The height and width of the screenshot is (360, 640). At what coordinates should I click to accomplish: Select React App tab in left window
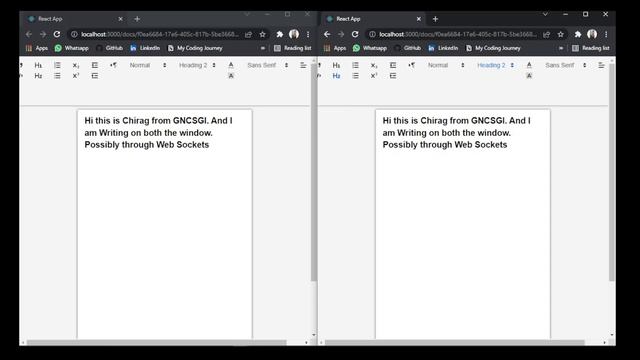[75, 19]
